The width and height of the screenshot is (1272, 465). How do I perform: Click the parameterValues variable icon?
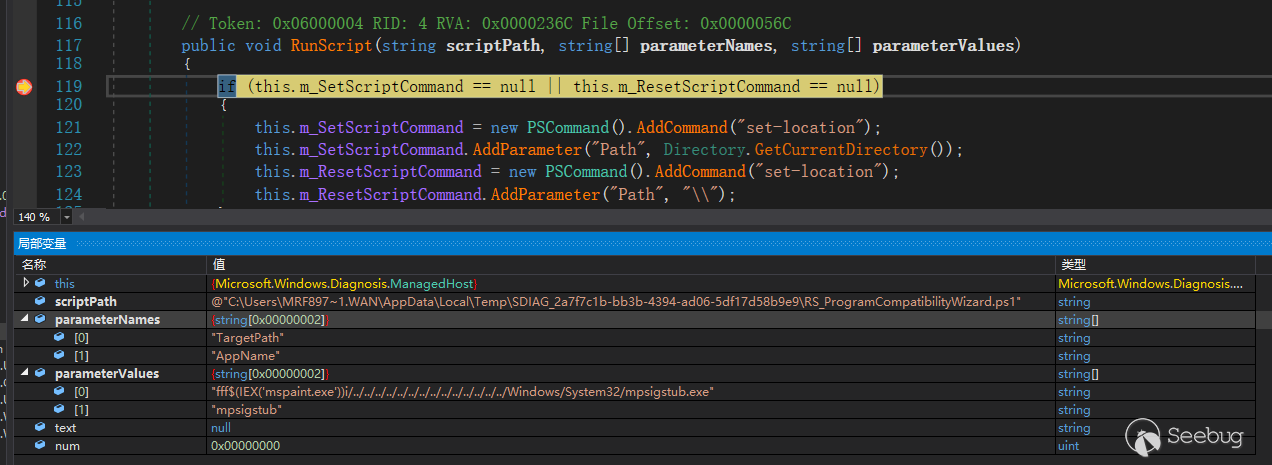point(40,374)
